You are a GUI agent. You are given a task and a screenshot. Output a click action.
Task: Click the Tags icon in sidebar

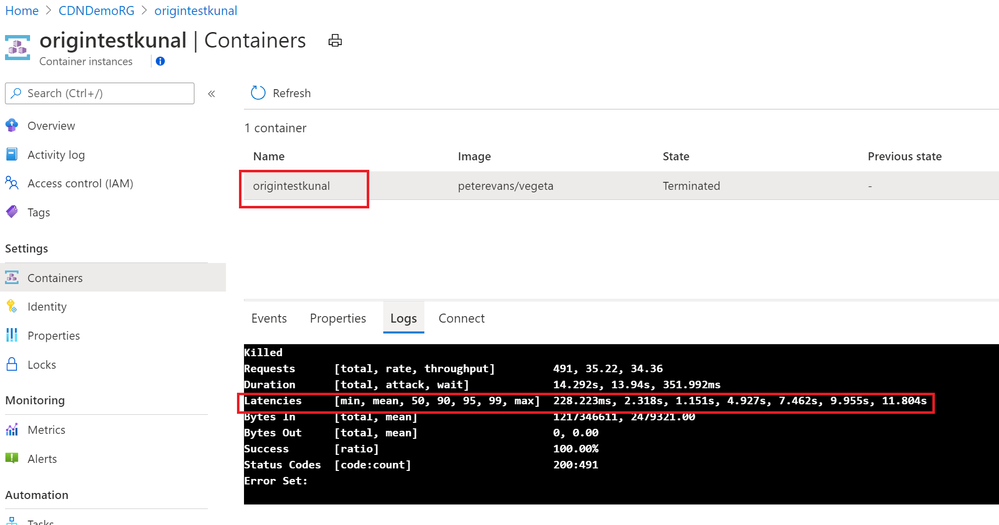(x=12, y=212)
